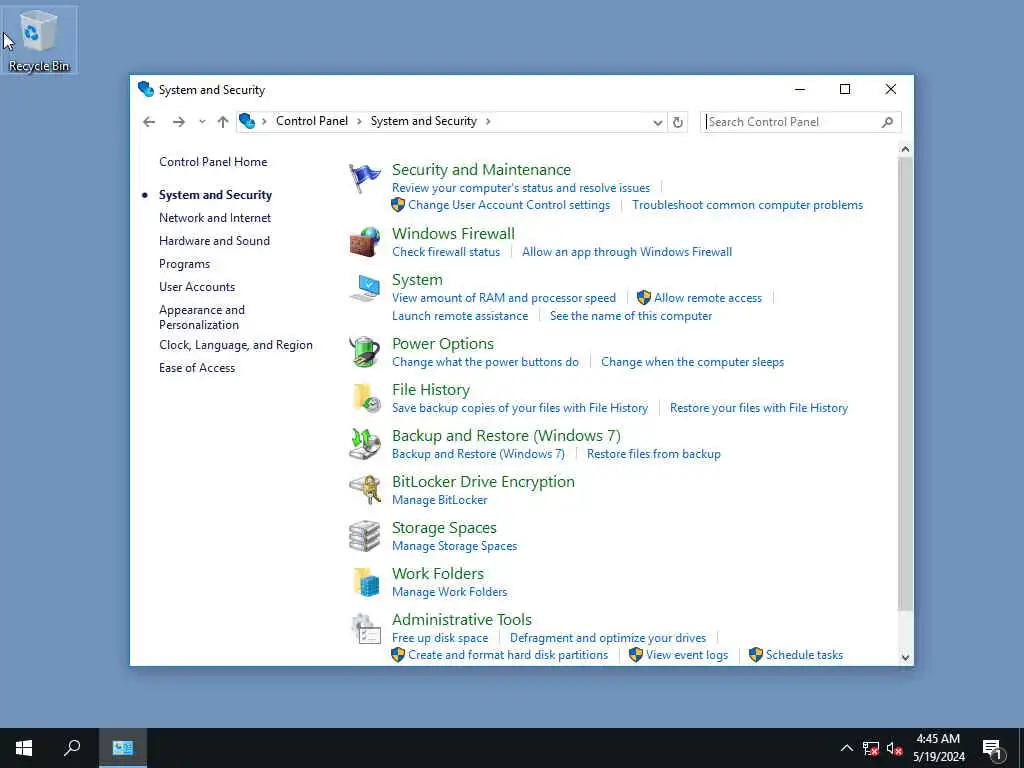
Task: Expand the chevron before Control Panel breadcrumb
Action: pyautogui.click(x=264, y=121)
